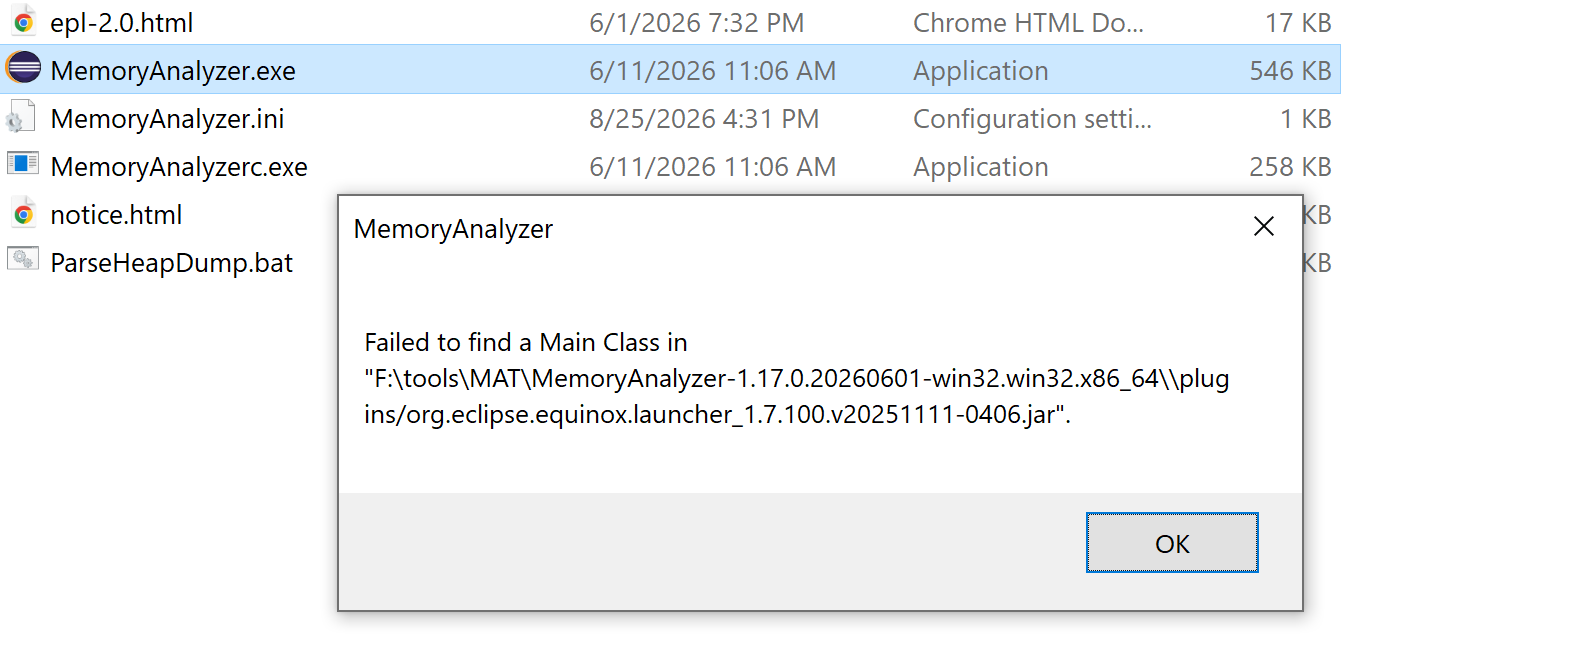Close the MemoryAnalyzer error dialog

pyautogui.click(x=1264, y=227)
